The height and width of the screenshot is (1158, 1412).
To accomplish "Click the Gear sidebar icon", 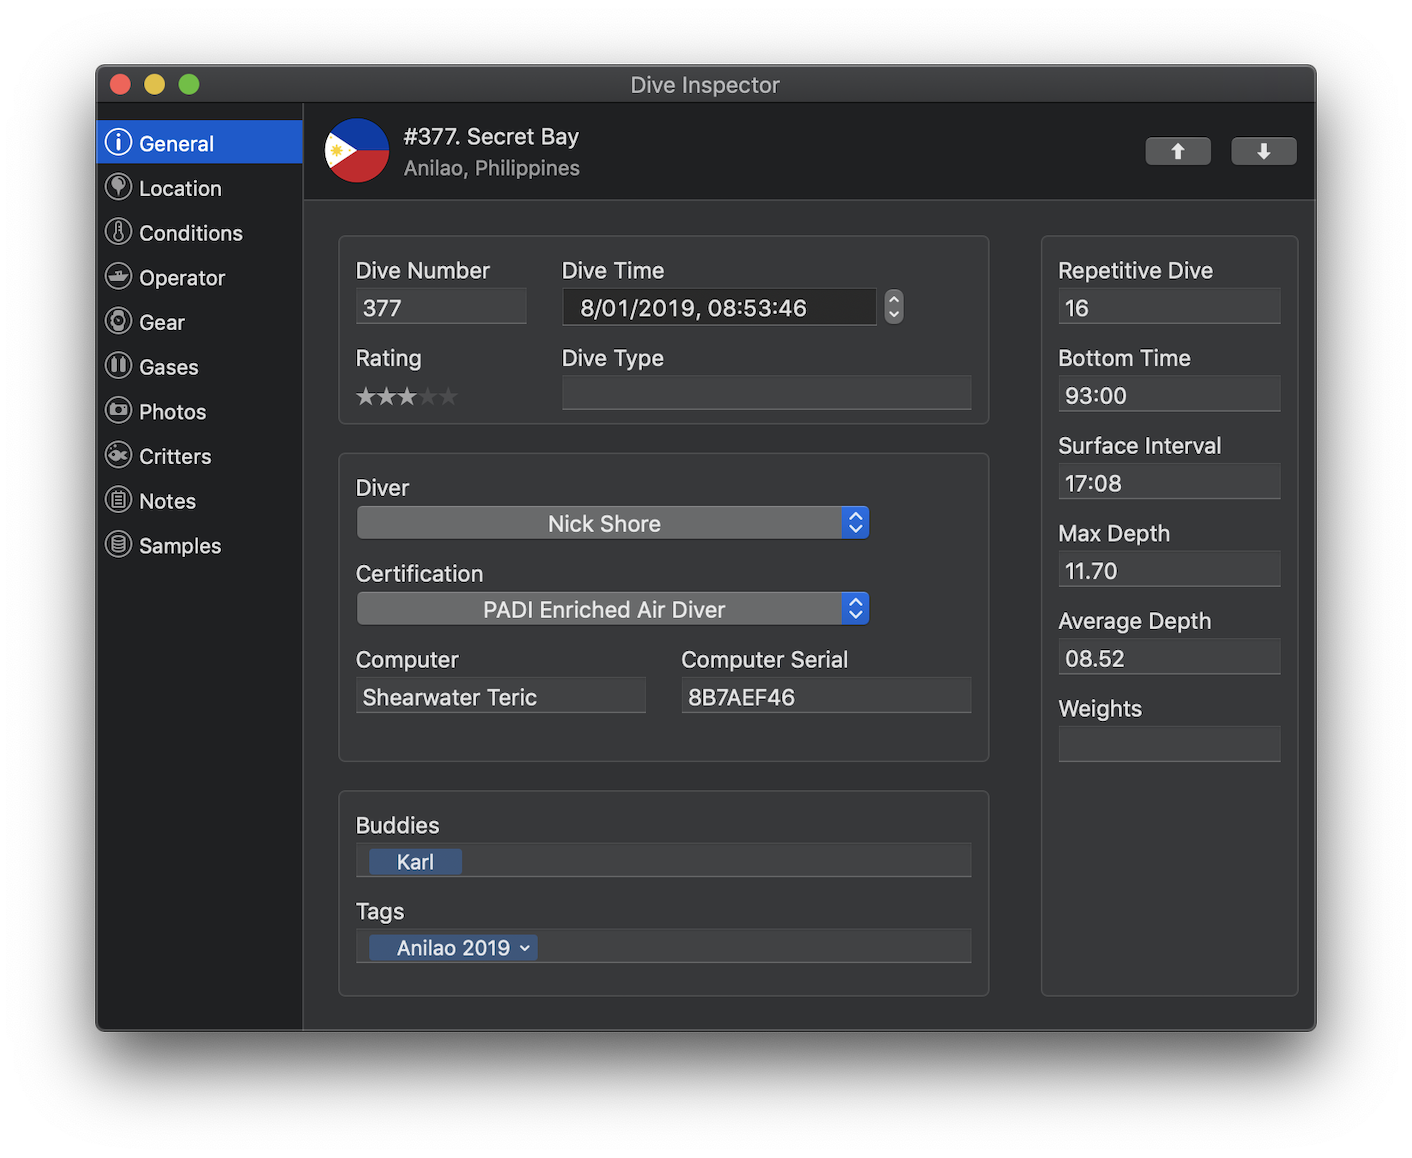I will click(x=118, y=321).
